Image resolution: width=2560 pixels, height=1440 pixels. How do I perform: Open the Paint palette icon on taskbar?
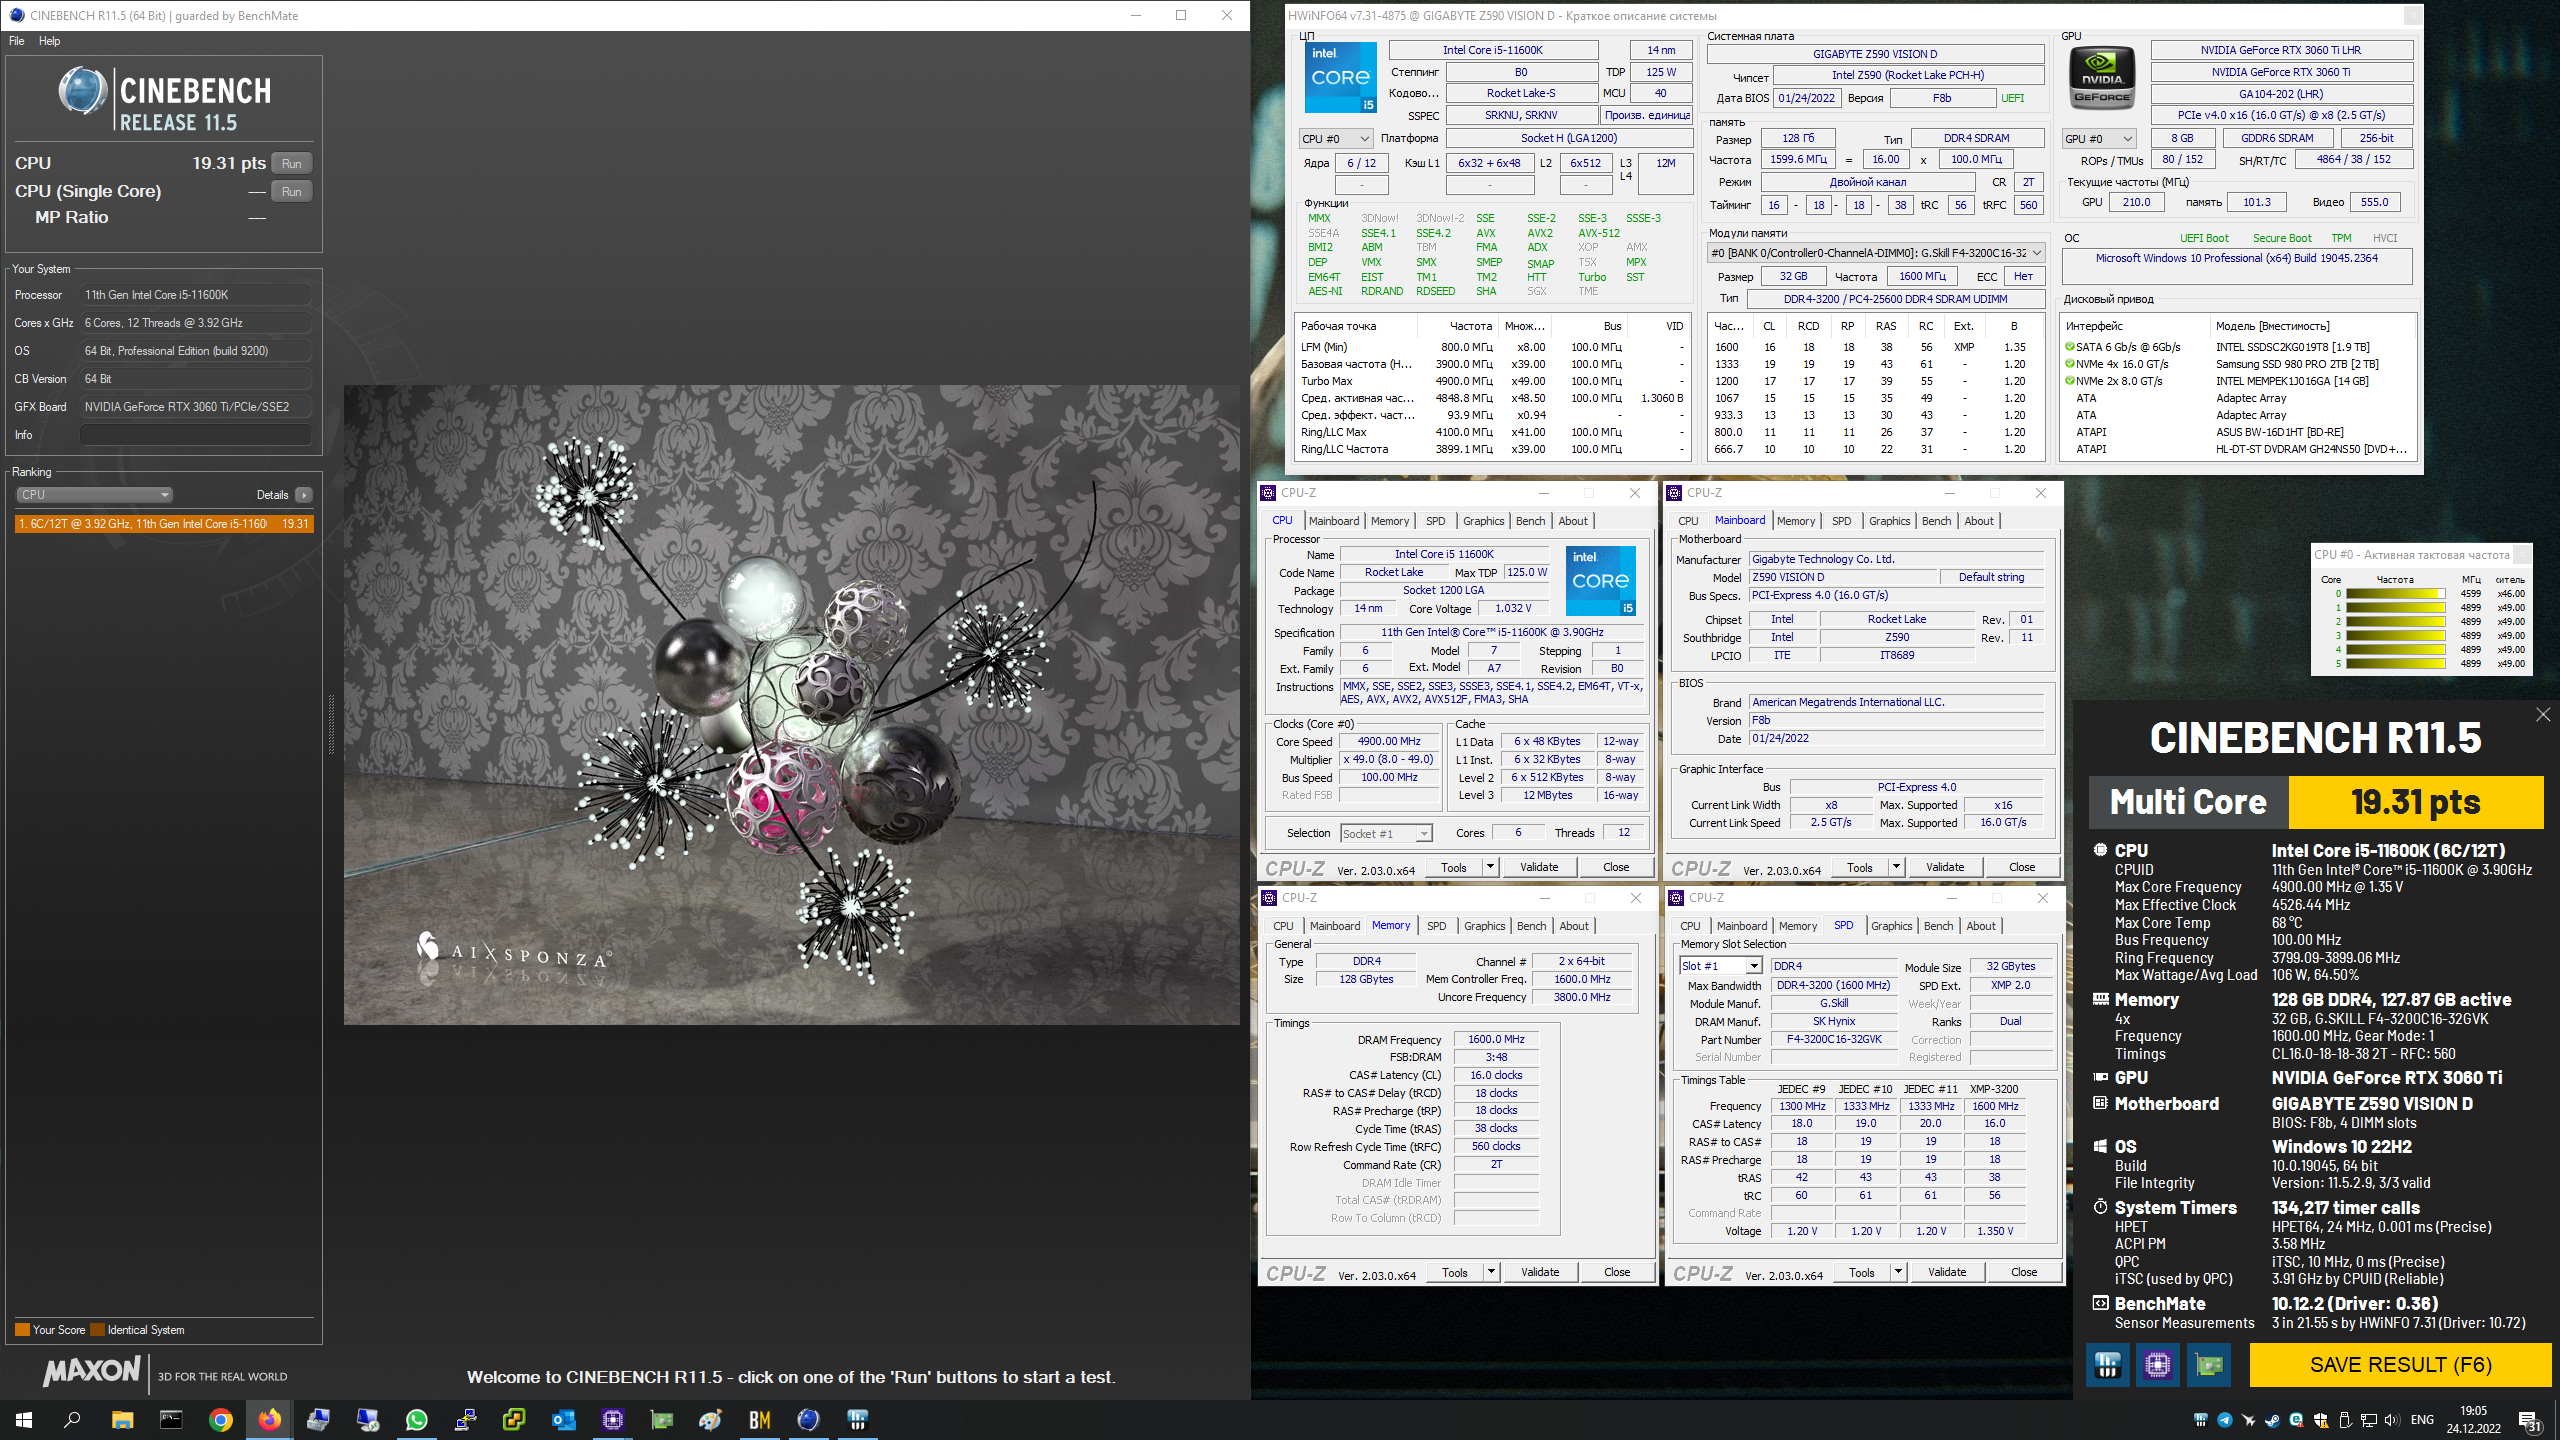(710, 1420)
